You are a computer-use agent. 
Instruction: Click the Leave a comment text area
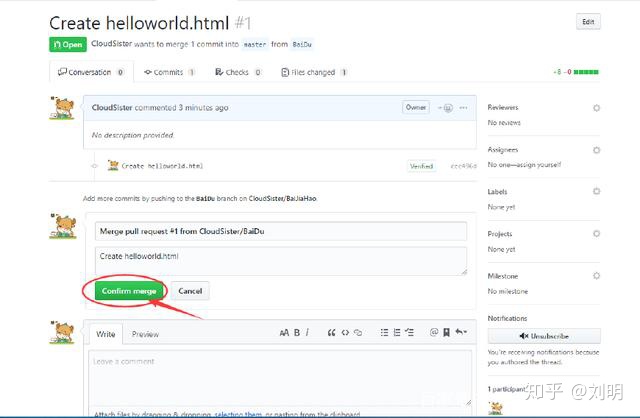click(x=280, y=378)
